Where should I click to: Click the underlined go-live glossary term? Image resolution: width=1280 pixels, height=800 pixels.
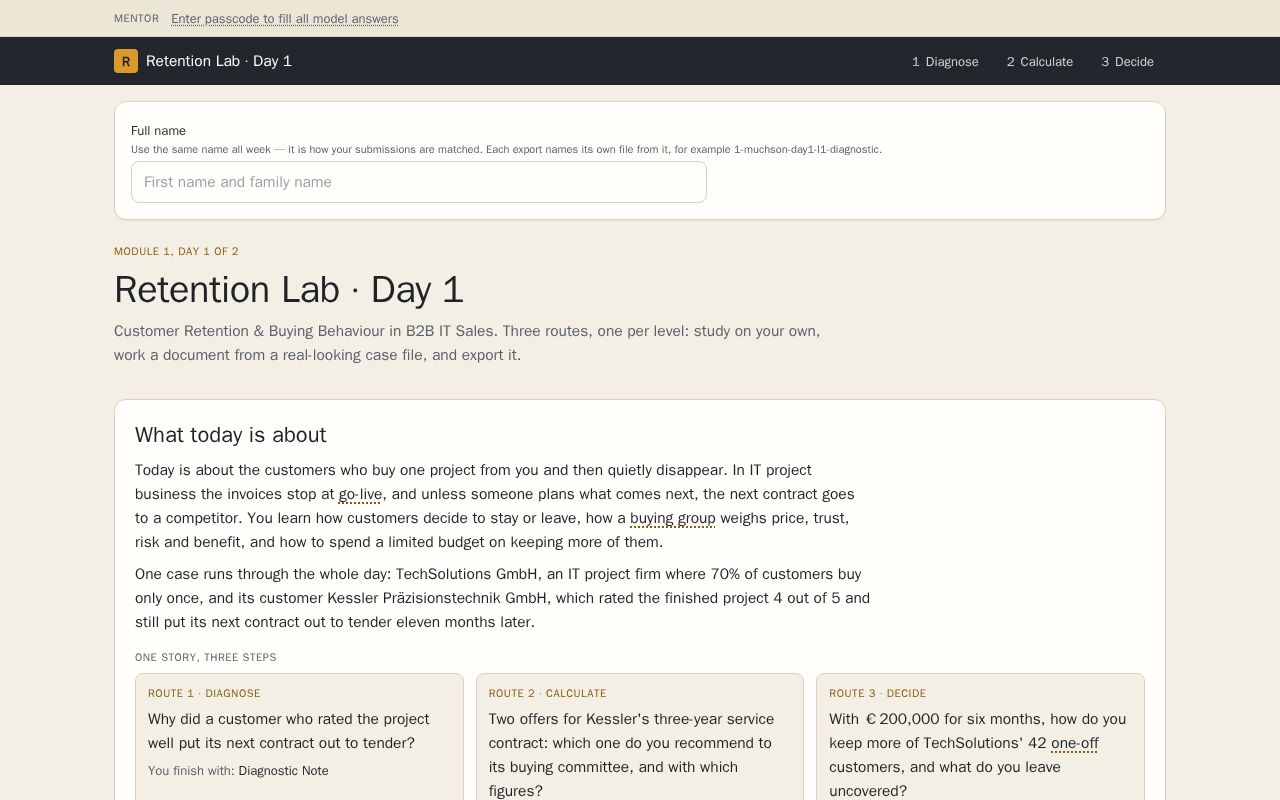coord(360,494)
